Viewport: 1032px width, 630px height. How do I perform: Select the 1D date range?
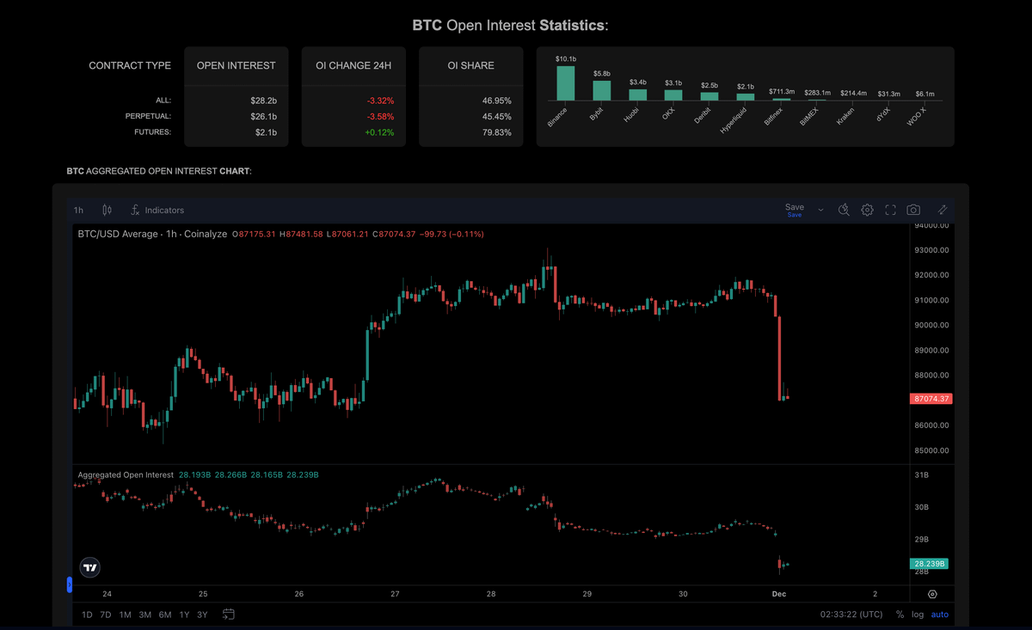[x=87, y=614]
